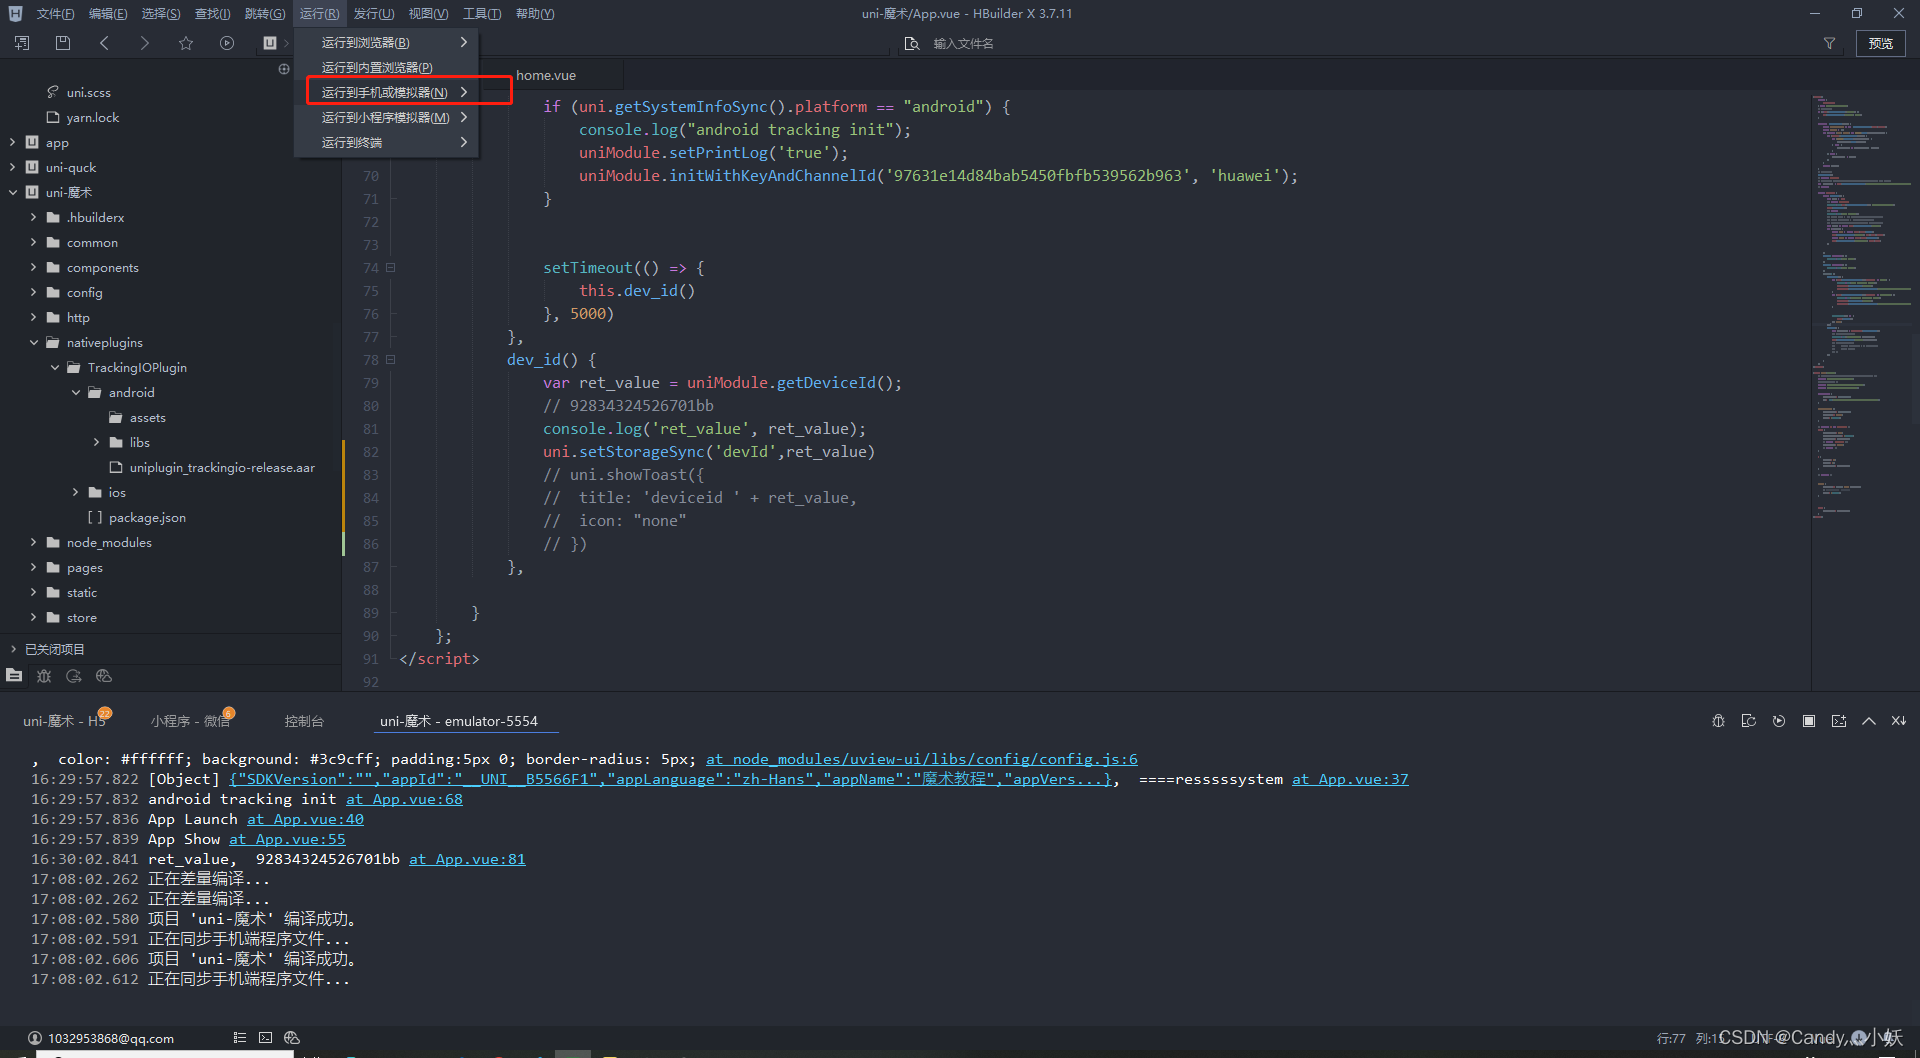The height and width of the screenshot is (1058, 1920).
Task: Expand the libs folder
Action: pyautogui.click(x=96, y=442)
